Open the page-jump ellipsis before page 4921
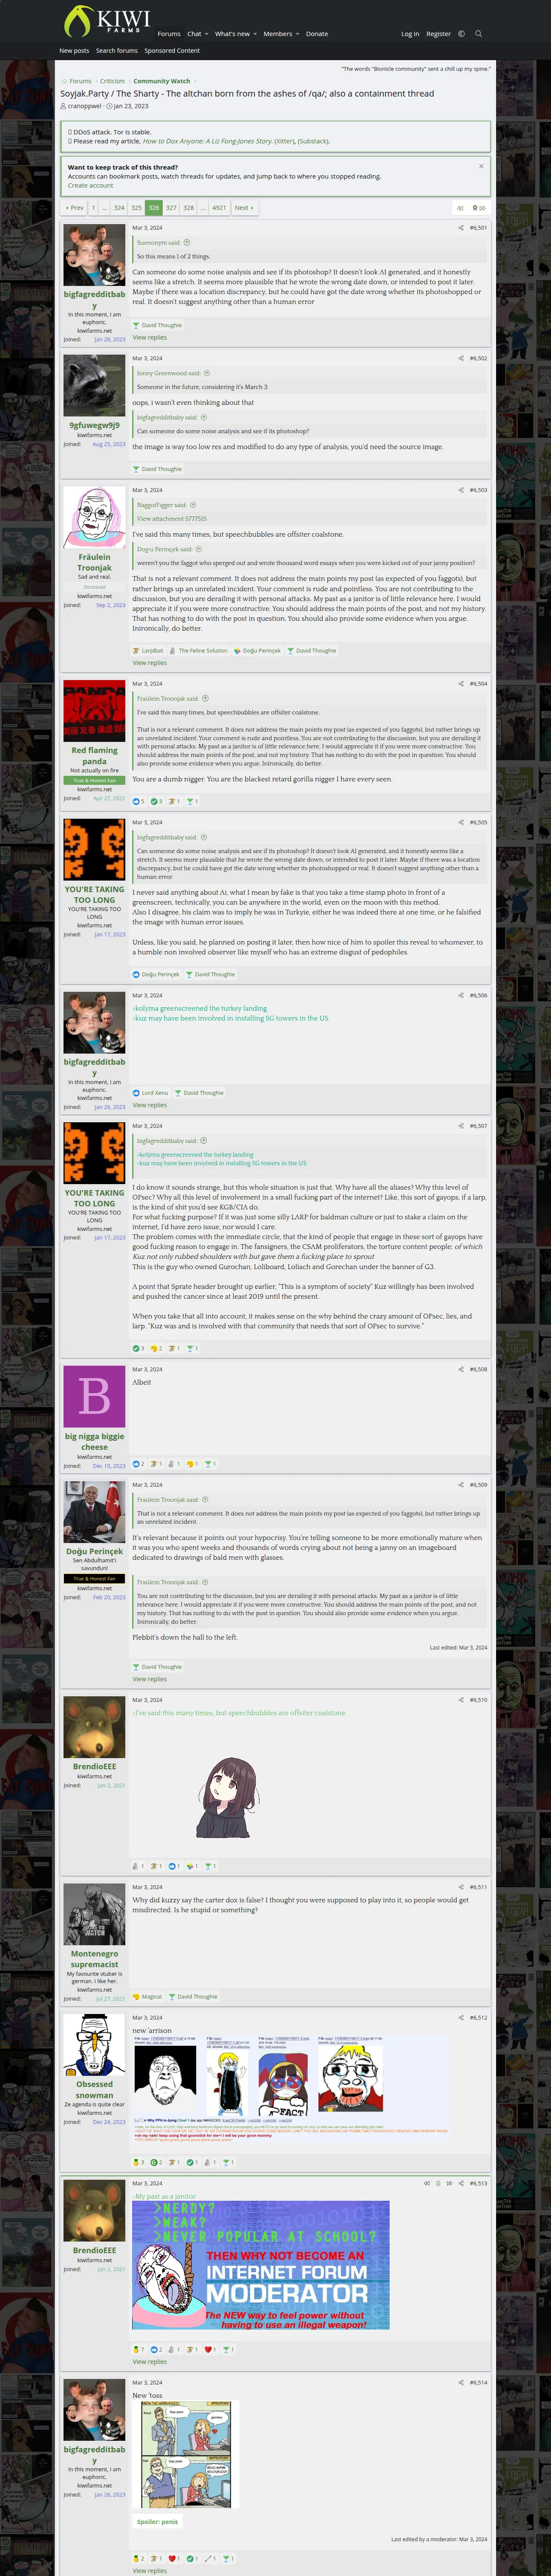The width and height of the screenshot is (551, 2576). point(203,208)
